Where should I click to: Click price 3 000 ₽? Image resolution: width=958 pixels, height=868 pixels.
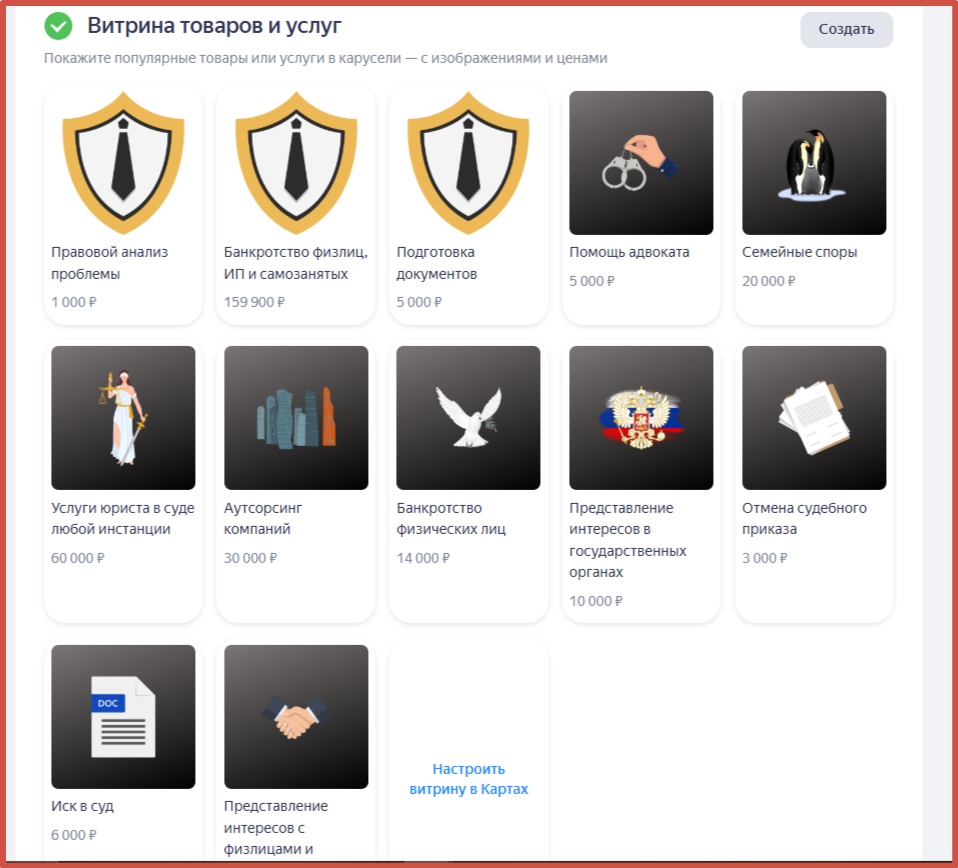pyautogui.click(x=765, y=558)
